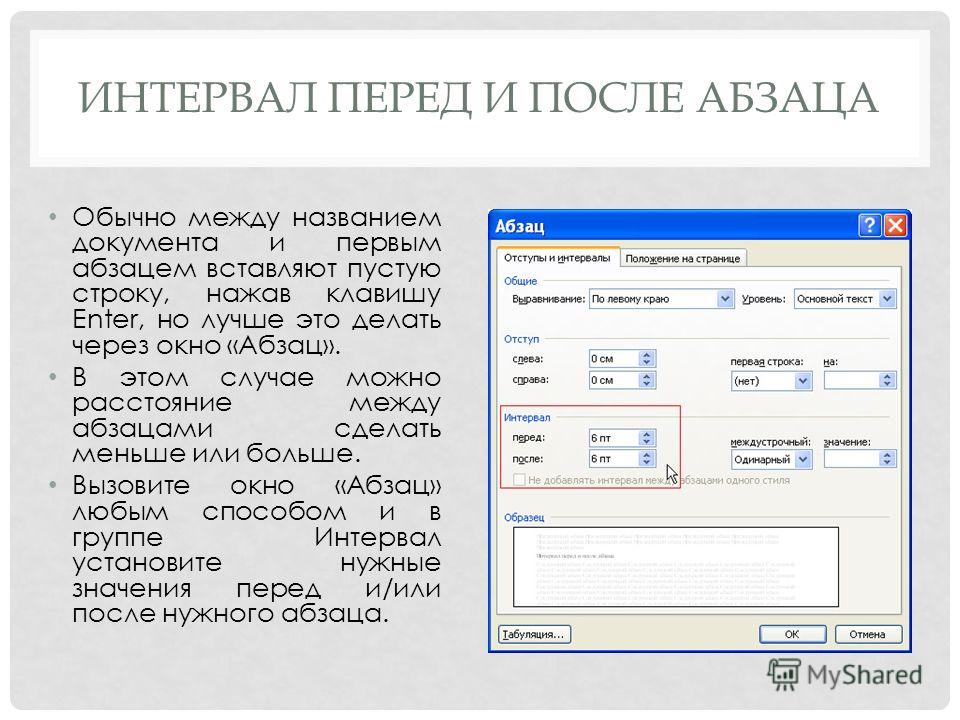Click the Табуляция... button
Screen dimensions: 960x720
[534, 634]
